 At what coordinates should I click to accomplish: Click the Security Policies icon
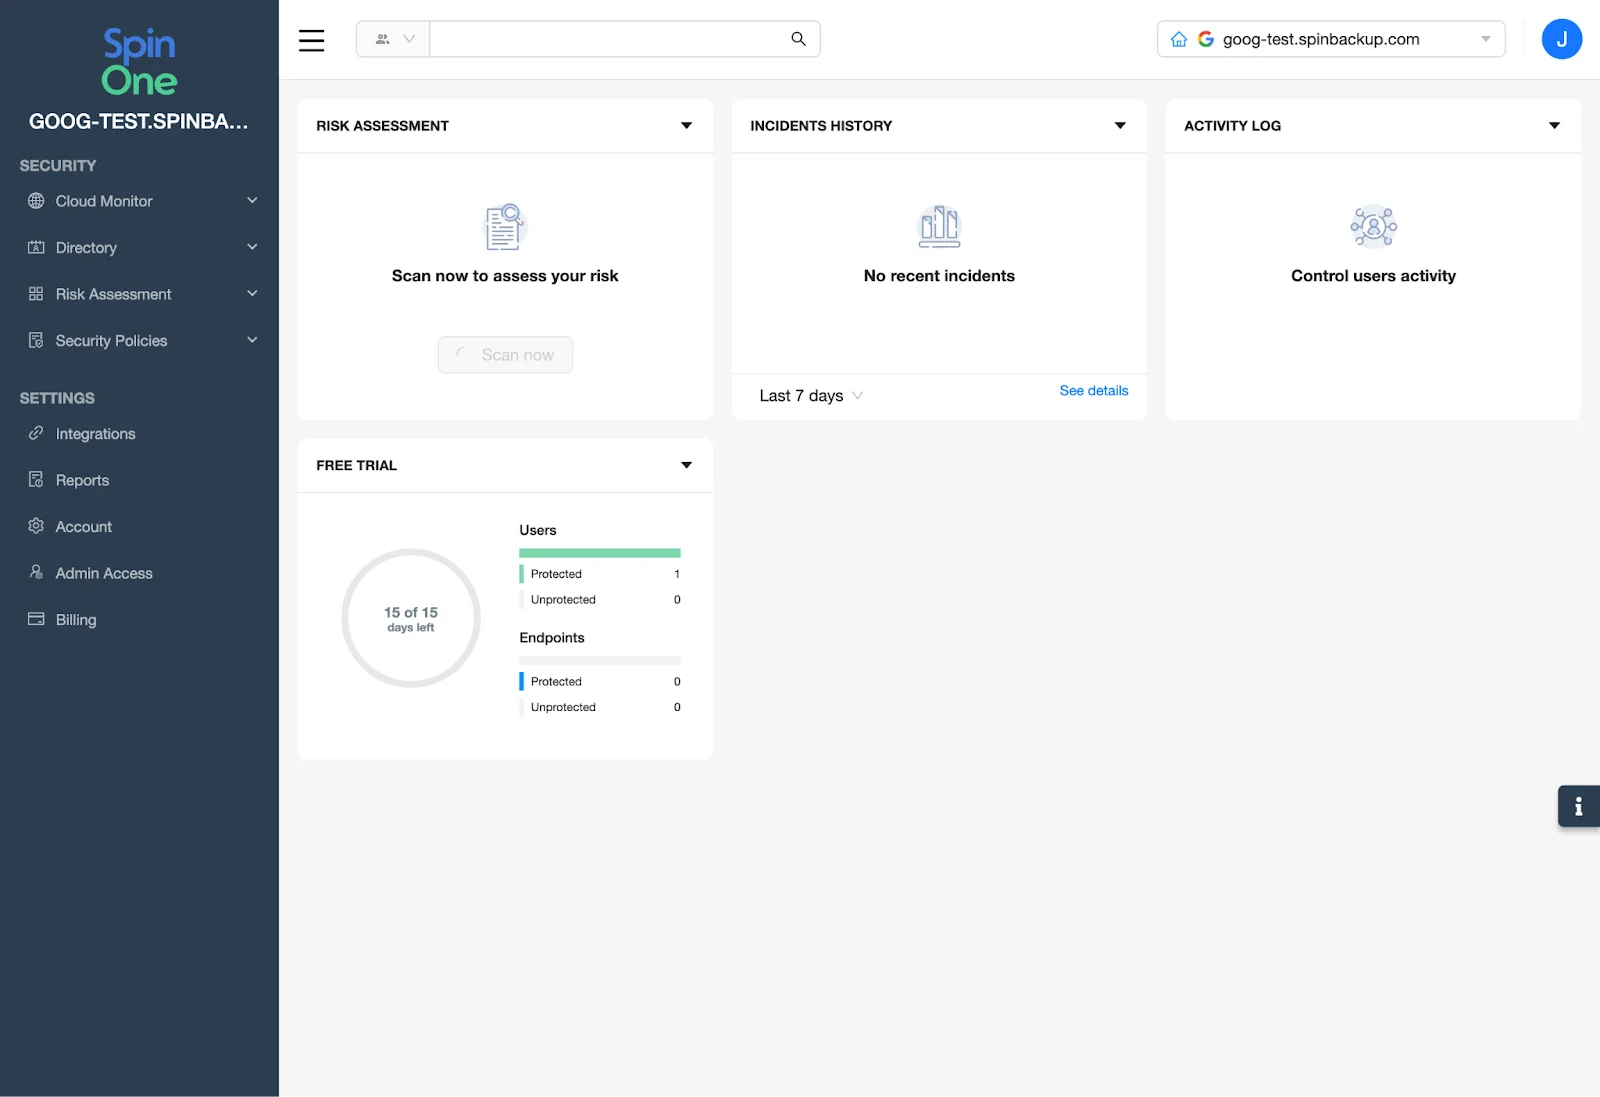36,340
